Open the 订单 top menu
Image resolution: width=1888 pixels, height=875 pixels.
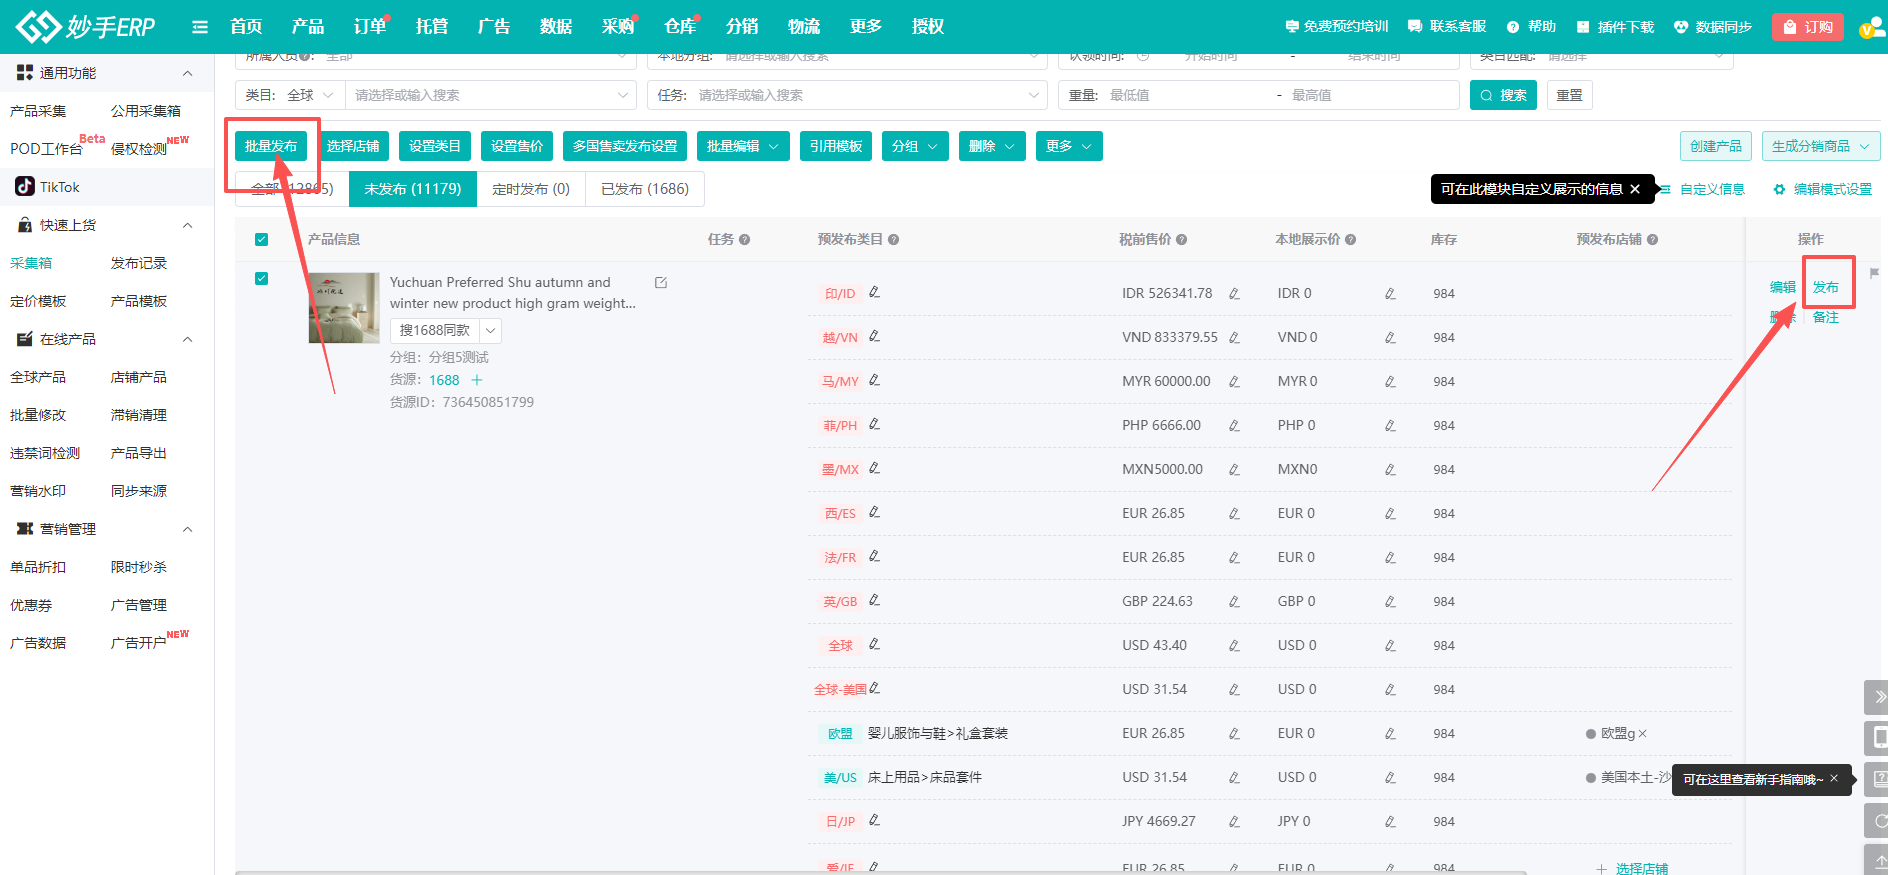(x=369, y=27)
